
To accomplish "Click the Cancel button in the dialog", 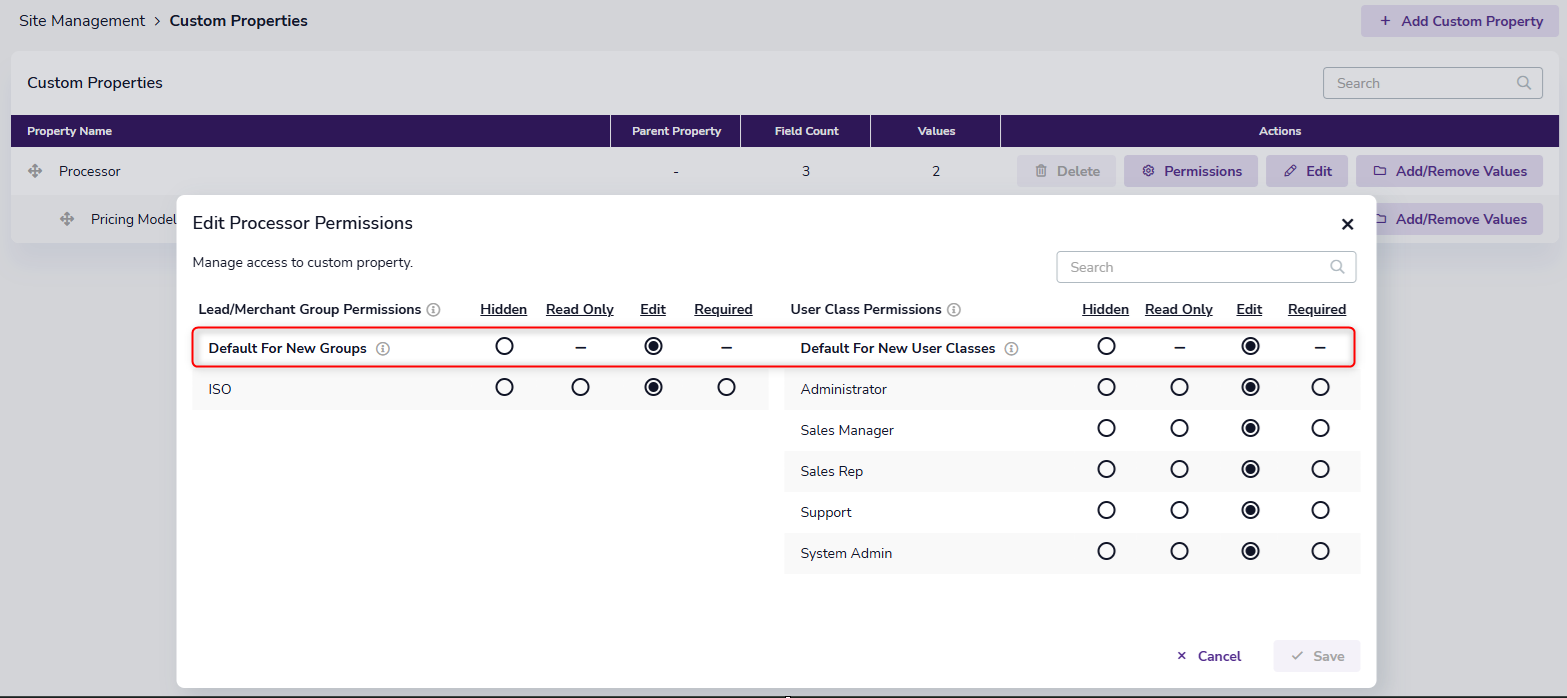I will pos(1209,656).
